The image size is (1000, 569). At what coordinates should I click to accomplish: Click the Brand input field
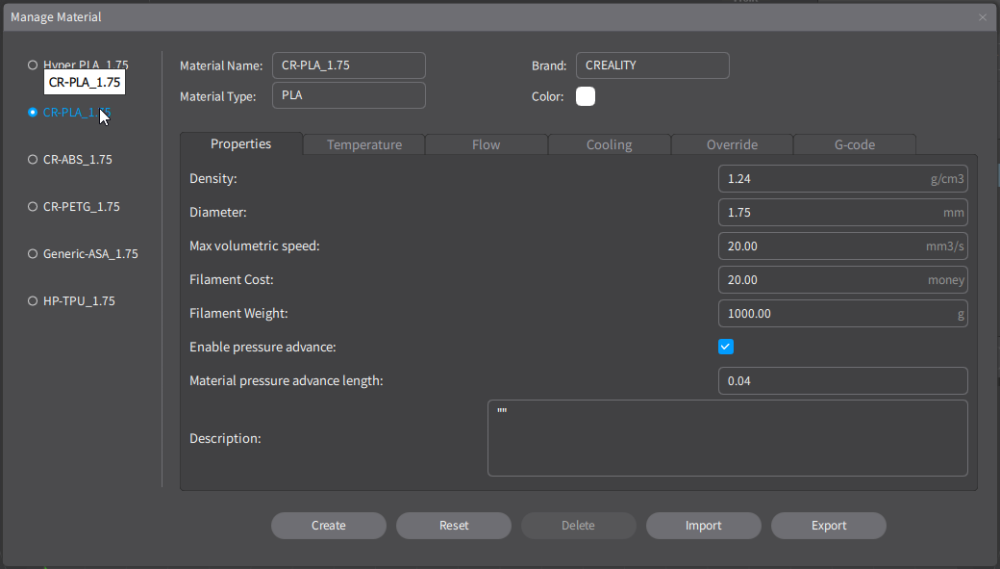tap(652, 65)
